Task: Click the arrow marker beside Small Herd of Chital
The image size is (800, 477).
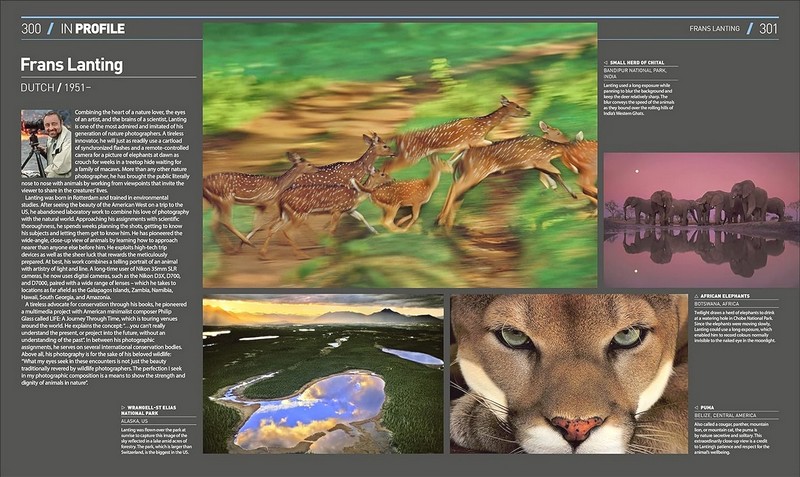Action: pyautogui.click(x=606, y=63)
